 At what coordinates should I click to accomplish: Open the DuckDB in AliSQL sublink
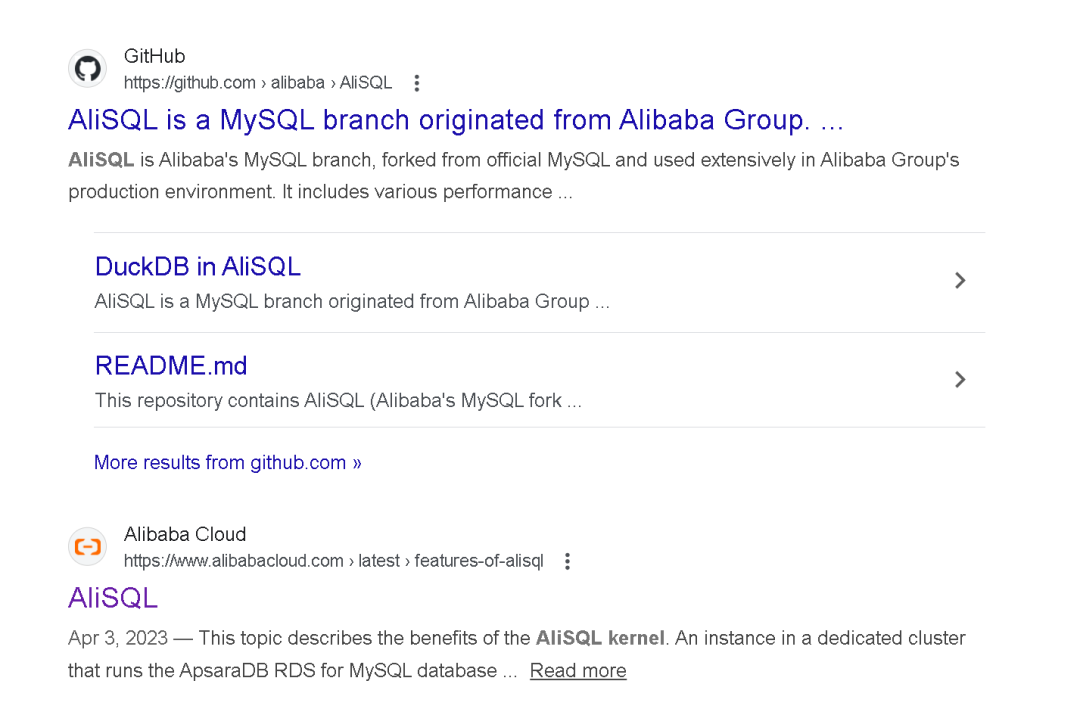[x=198, y=266]
